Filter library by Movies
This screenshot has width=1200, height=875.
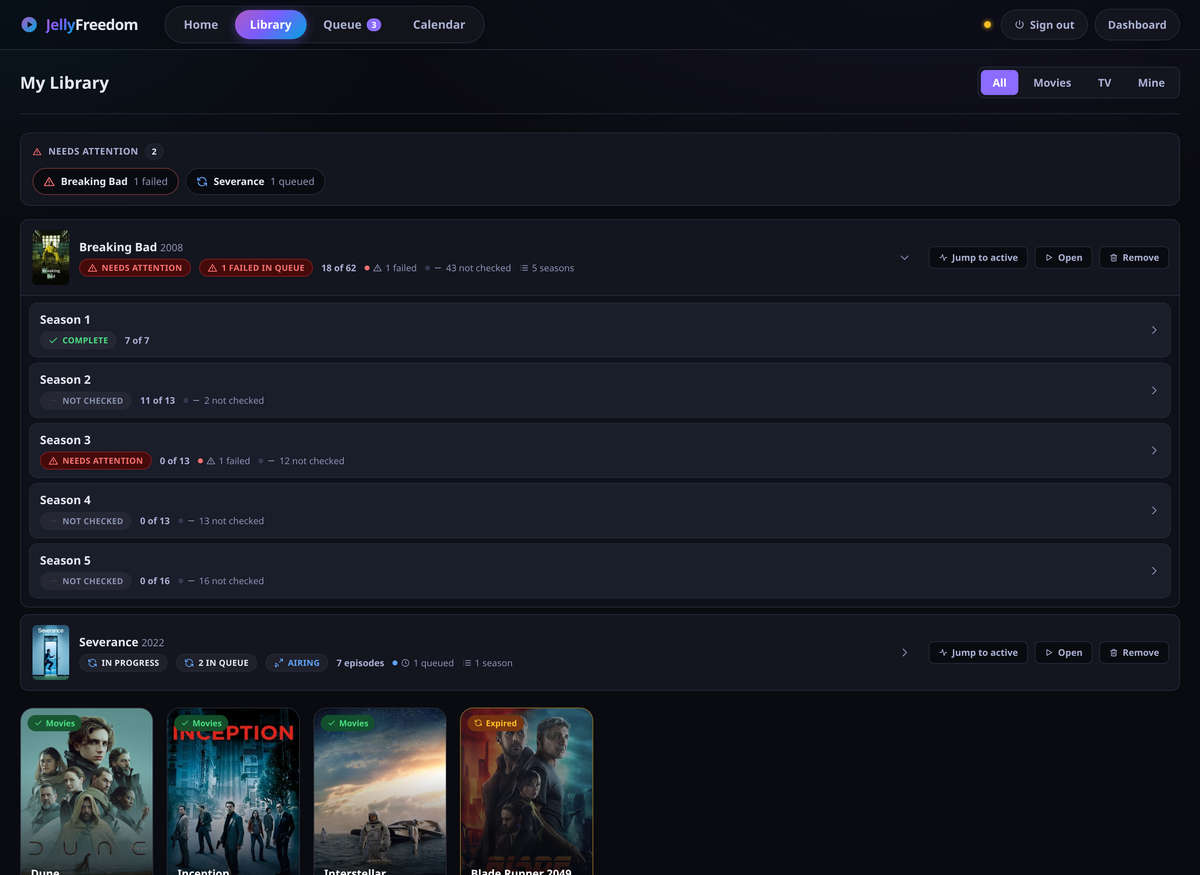[1052, 83]
